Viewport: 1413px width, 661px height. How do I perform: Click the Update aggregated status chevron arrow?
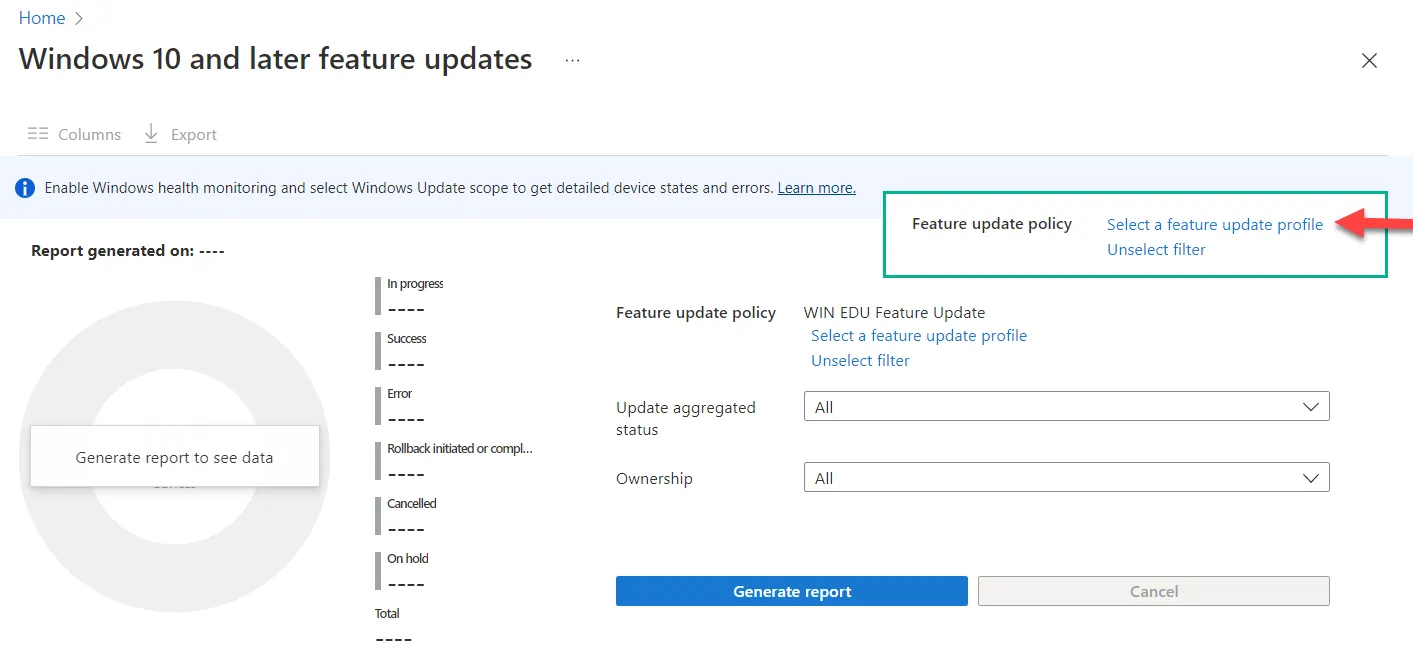tap(1311, 407)
